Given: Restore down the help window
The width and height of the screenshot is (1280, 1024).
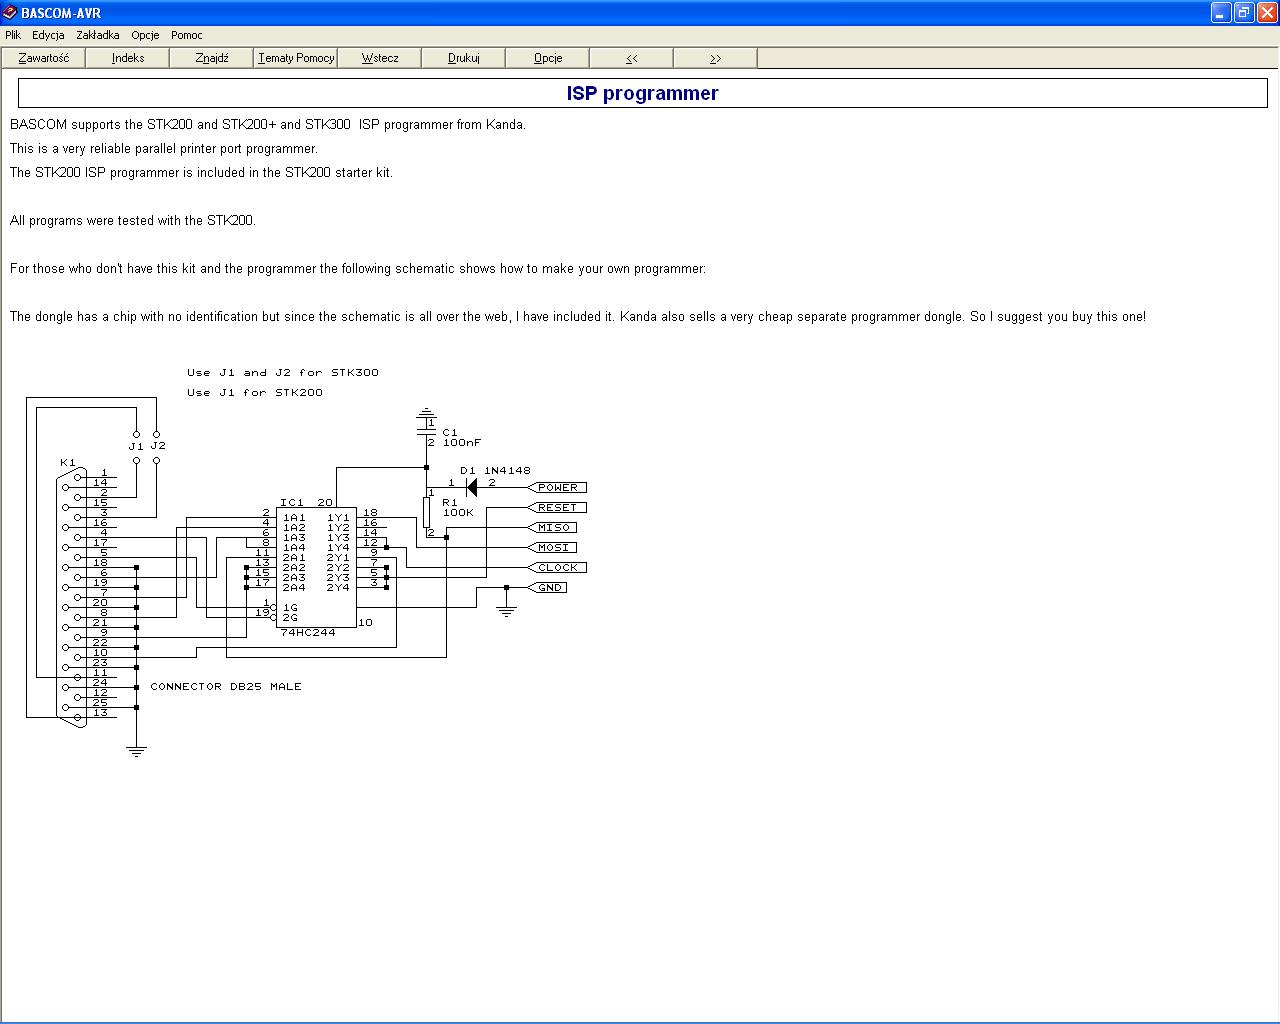Looking at the screenshot, I should (x=1243, y=13).
